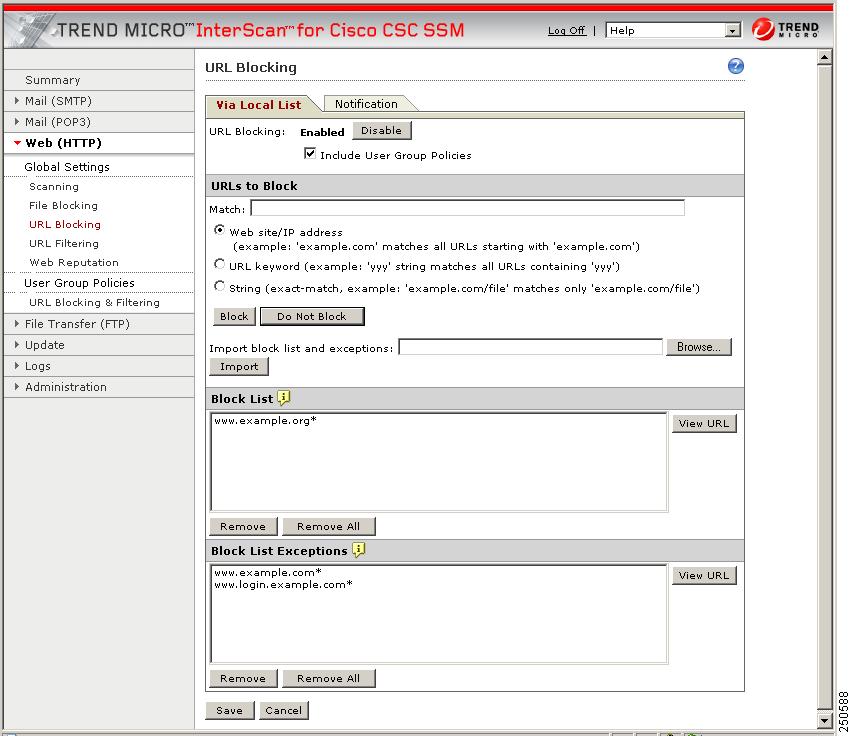Select www.example.com* in the exceptions list
The width and height of the screenshot is (851, 736).
(268, 573)
